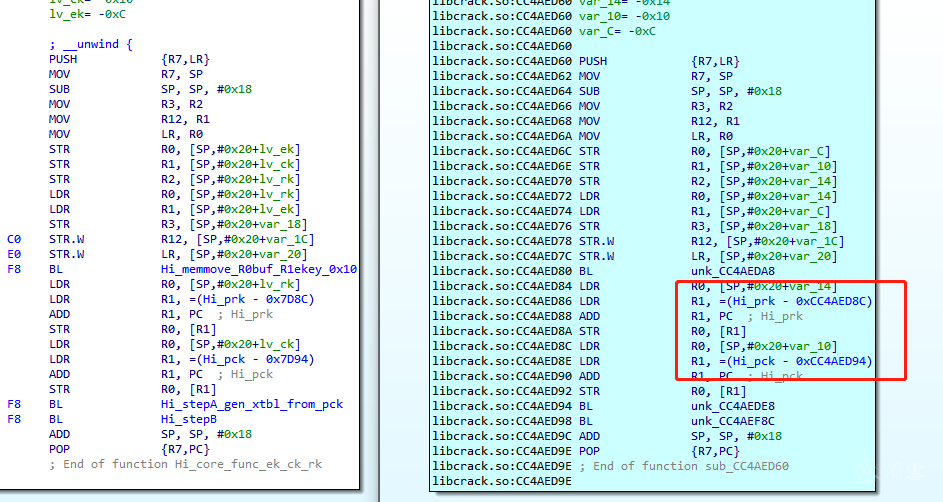Click R12, [SP,#0x20+var_1C] in libcrack.so listing
943x502 pixels.
click(x=767, y=241)
